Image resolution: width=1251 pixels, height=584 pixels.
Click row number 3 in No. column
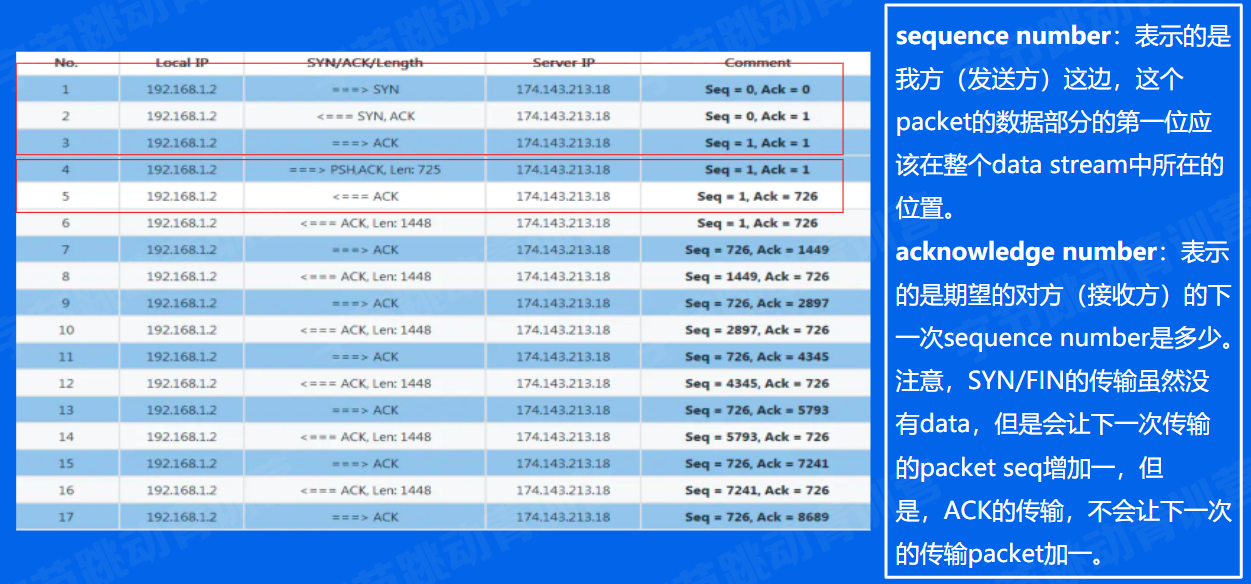tap(66, 143)
